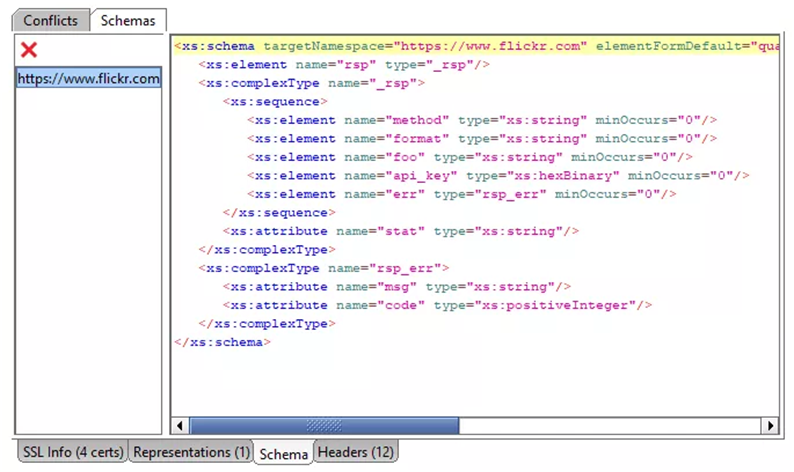The height and width of the screenshot is (472, 794).
Task: Click the complexType name="_rsp" line
Action: point(311,83)
